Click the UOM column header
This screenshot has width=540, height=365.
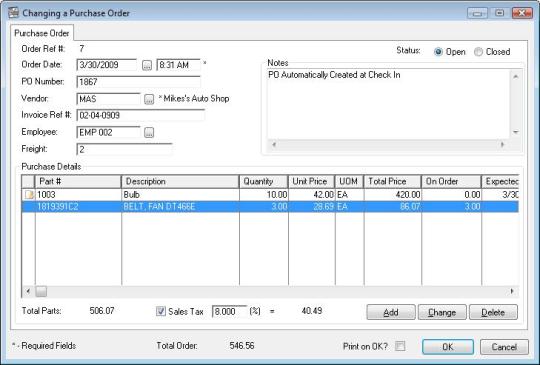pos(349,181)
